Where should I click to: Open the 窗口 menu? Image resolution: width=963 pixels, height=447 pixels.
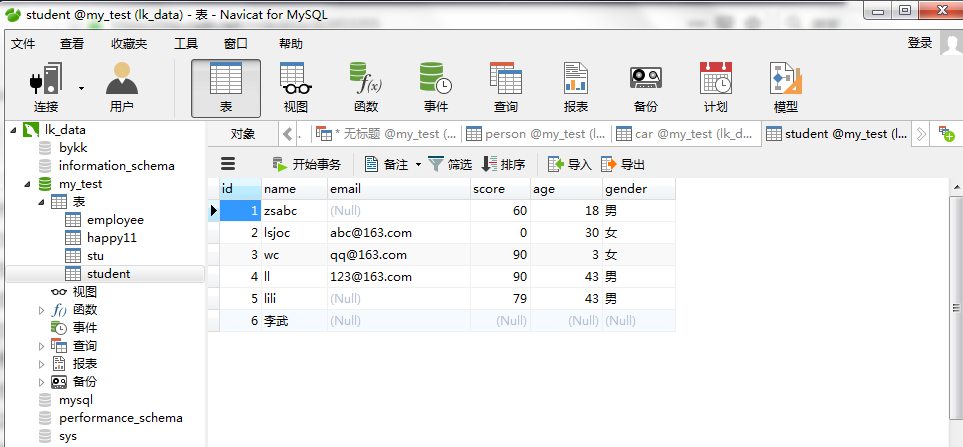(x=236, y=44)
